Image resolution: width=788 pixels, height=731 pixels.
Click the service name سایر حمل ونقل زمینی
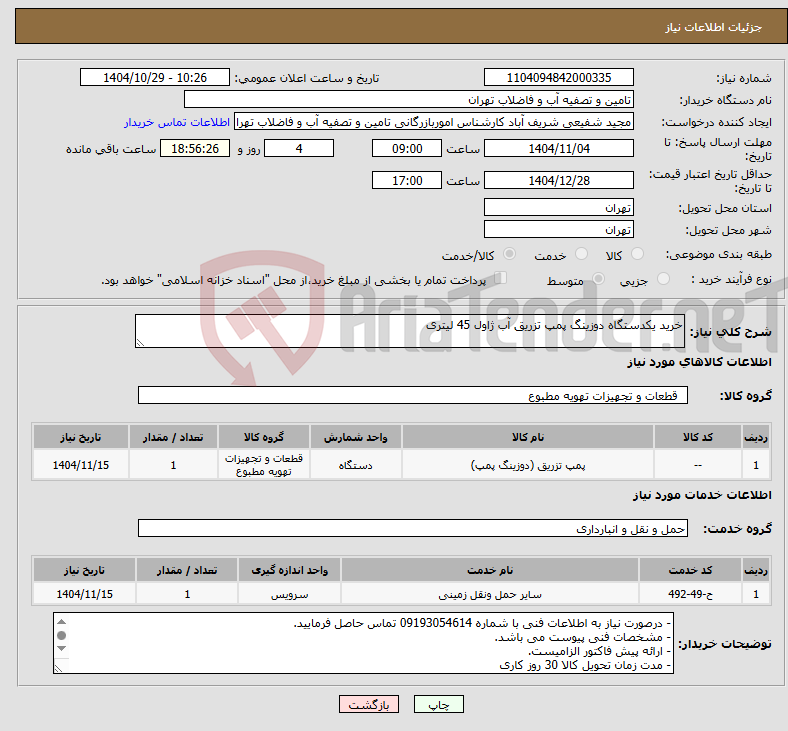pos(490,594)
